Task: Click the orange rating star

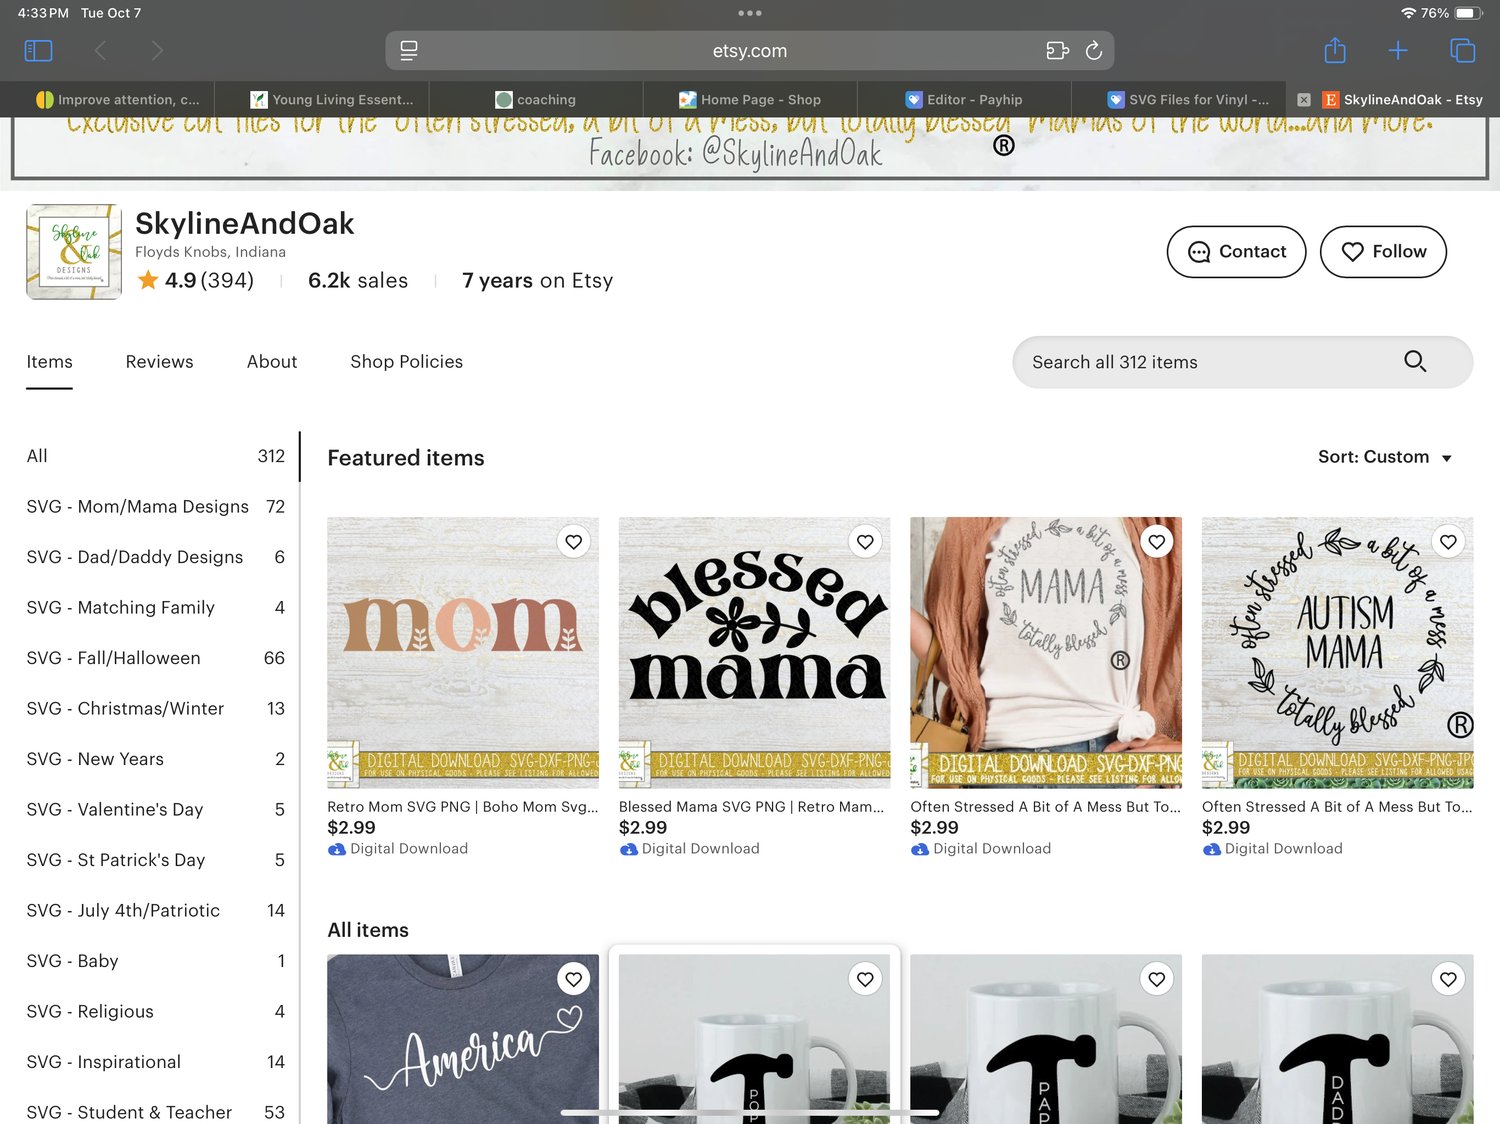Action: point(148,280)
